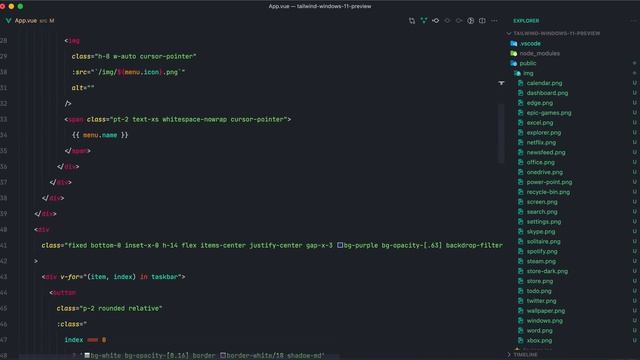Open newsfeed.png in the explorer
The image size is (640, 360).
coord(546,152)
